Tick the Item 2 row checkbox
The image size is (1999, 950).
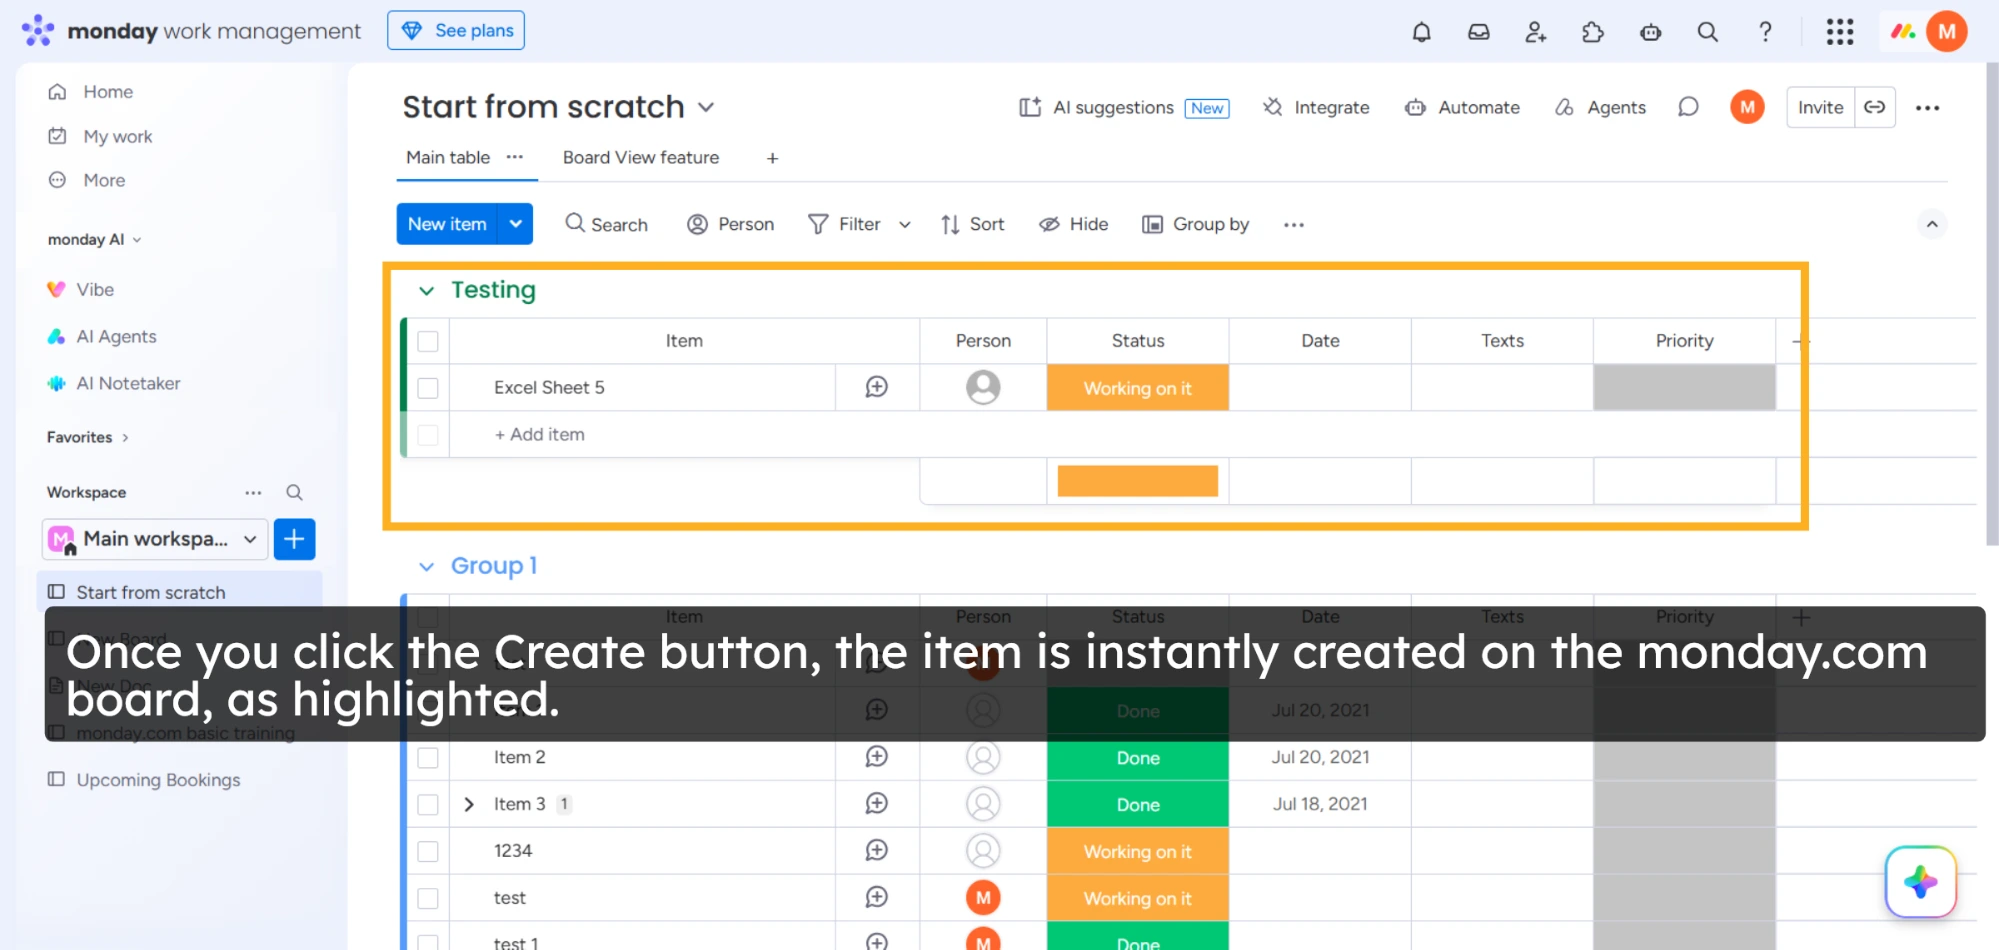428,758
